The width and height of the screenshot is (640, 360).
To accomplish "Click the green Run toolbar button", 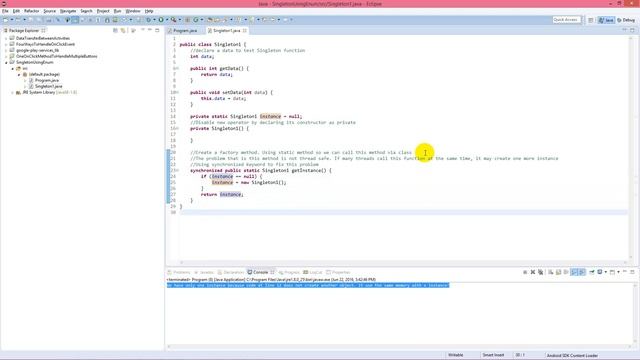I will (161, 20).
